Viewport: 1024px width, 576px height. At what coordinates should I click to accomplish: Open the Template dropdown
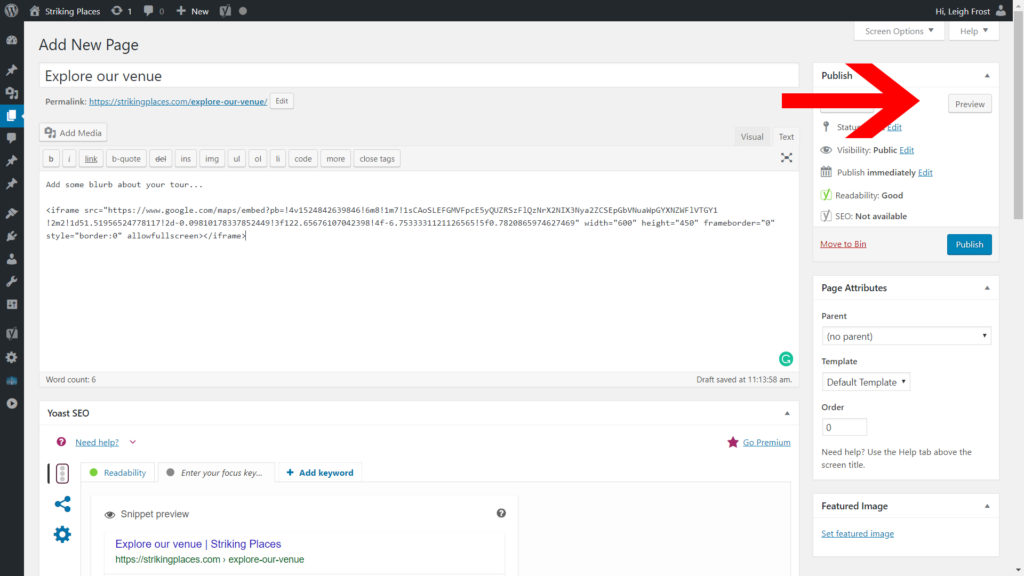(x=866, y=382)
